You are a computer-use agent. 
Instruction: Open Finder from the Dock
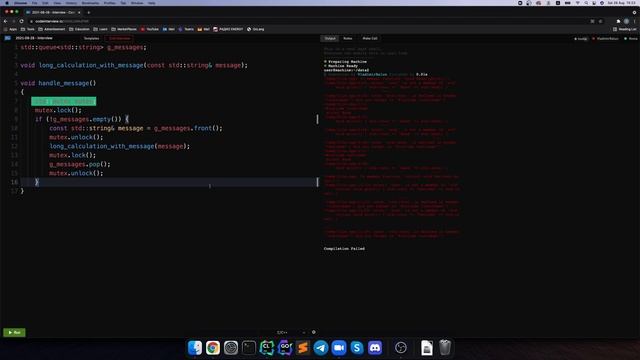coord(195,348)
